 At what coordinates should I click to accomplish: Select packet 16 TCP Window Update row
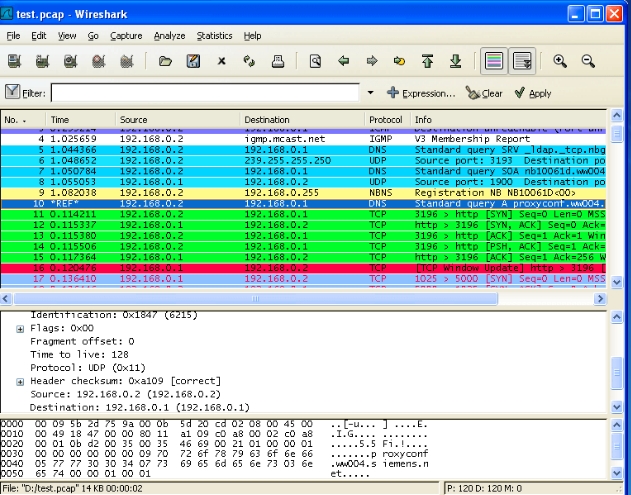pos(303,268)
